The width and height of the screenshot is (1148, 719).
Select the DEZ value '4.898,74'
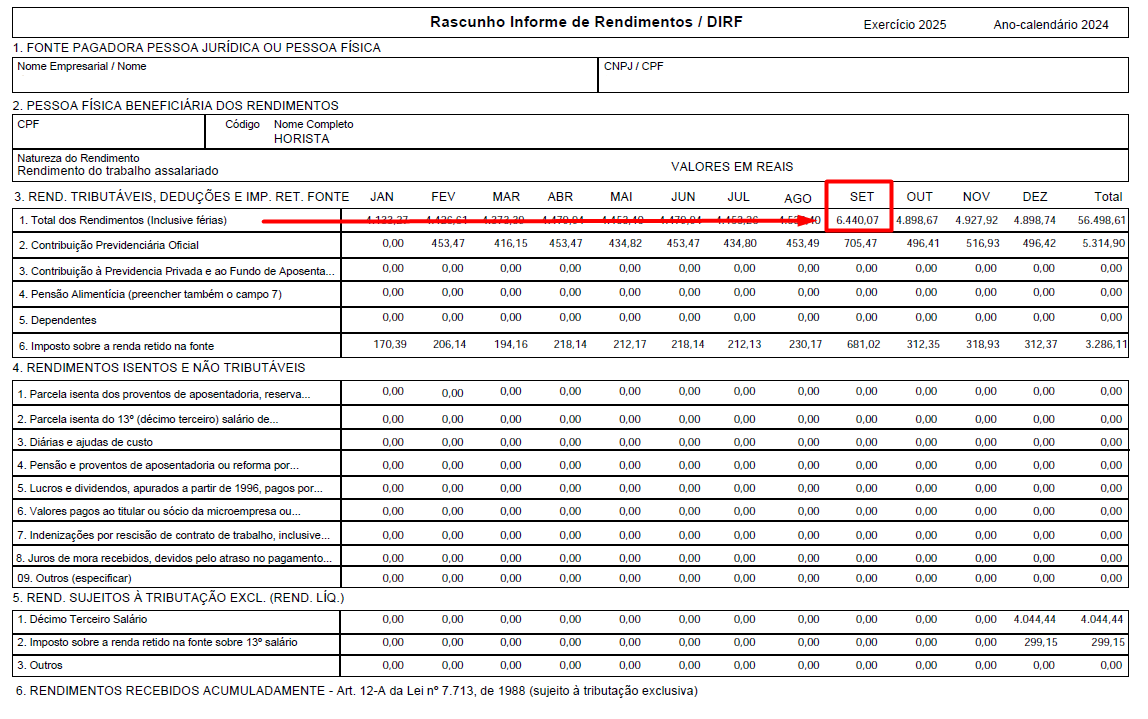point(1035,220)
